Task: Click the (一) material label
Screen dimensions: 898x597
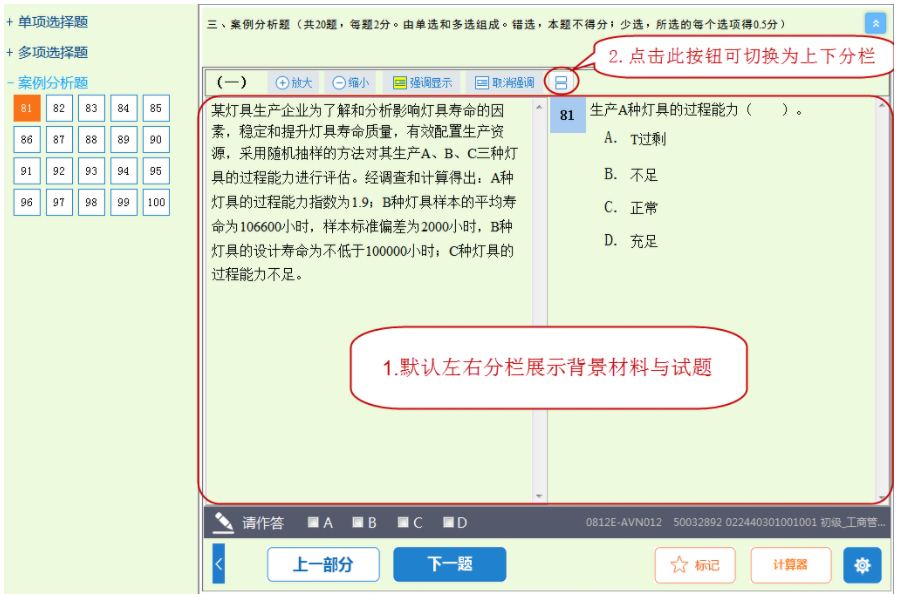Action: click(x=232, y=82)
